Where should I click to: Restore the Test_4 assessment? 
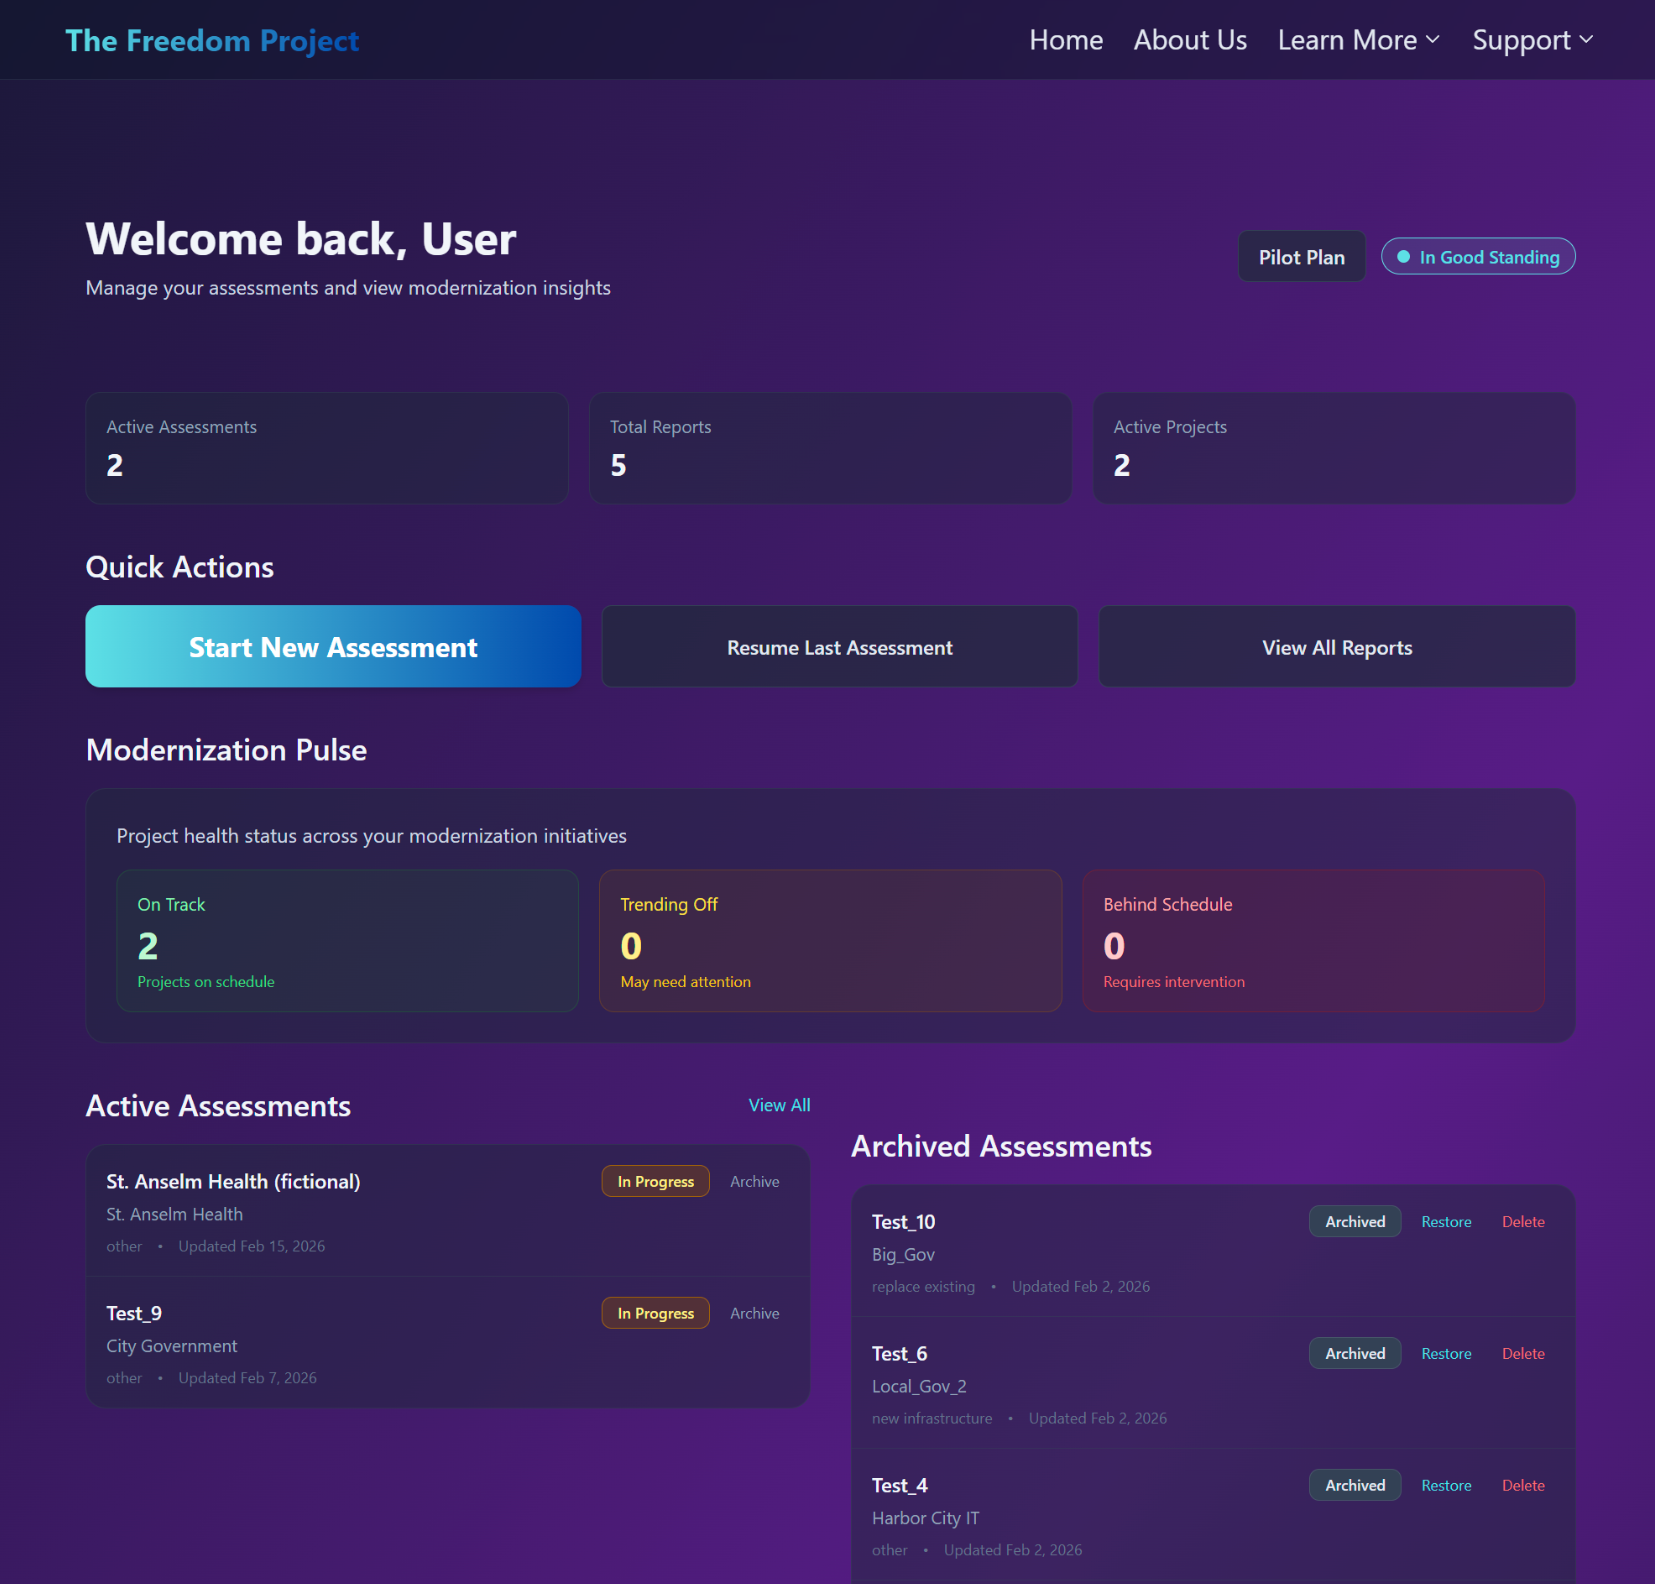[1446, 1485]
